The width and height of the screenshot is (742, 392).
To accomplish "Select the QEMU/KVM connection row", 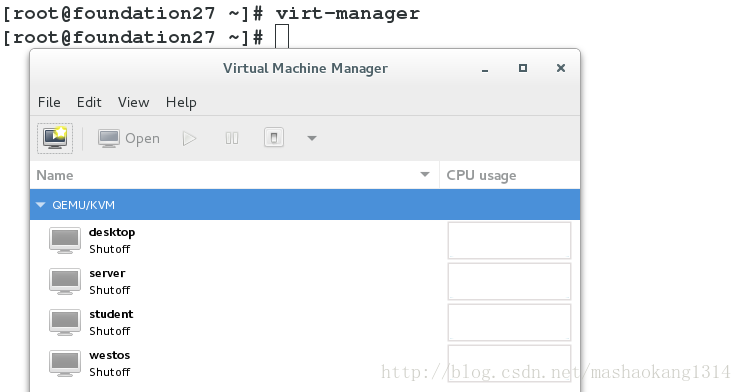I will (305, 205).
